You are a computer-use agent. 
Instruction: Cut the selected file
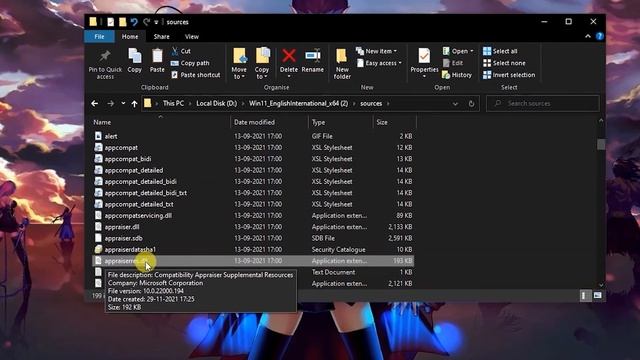181,51
